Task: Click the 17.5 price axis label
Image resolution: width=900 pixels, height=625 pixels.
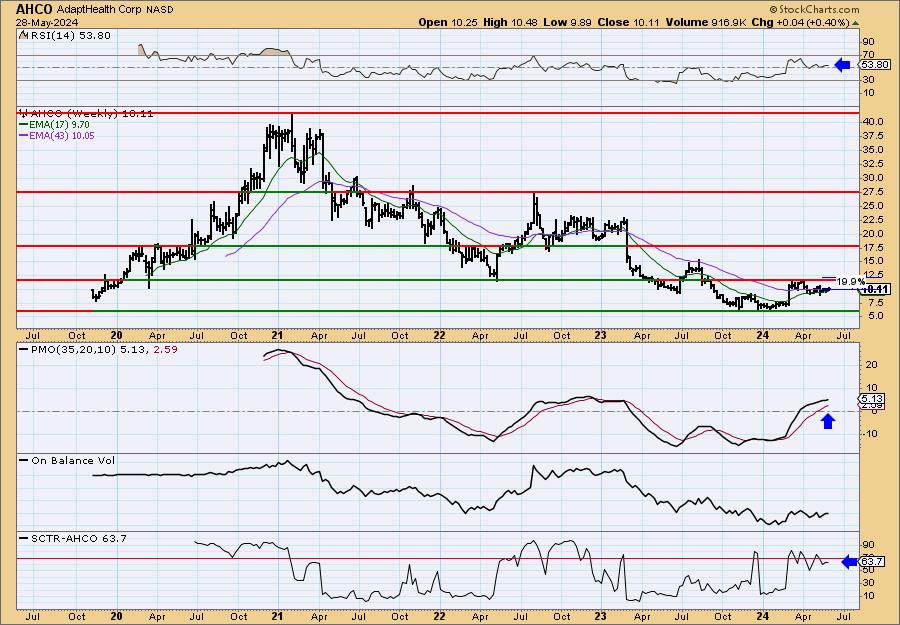Action: (872, 248)
